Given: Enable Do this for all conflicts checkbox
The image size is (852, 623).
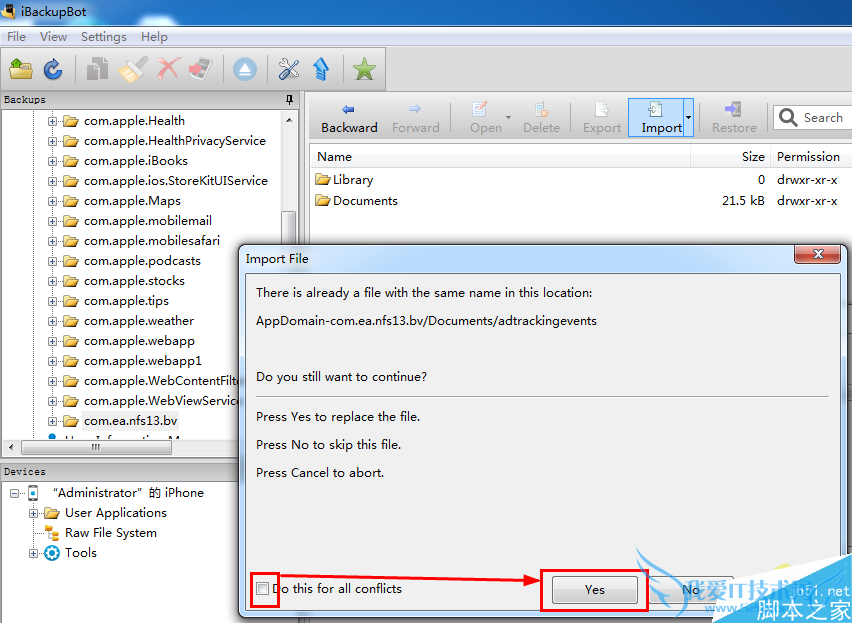Looking at the screenshot, I should [x=262, y=589].
